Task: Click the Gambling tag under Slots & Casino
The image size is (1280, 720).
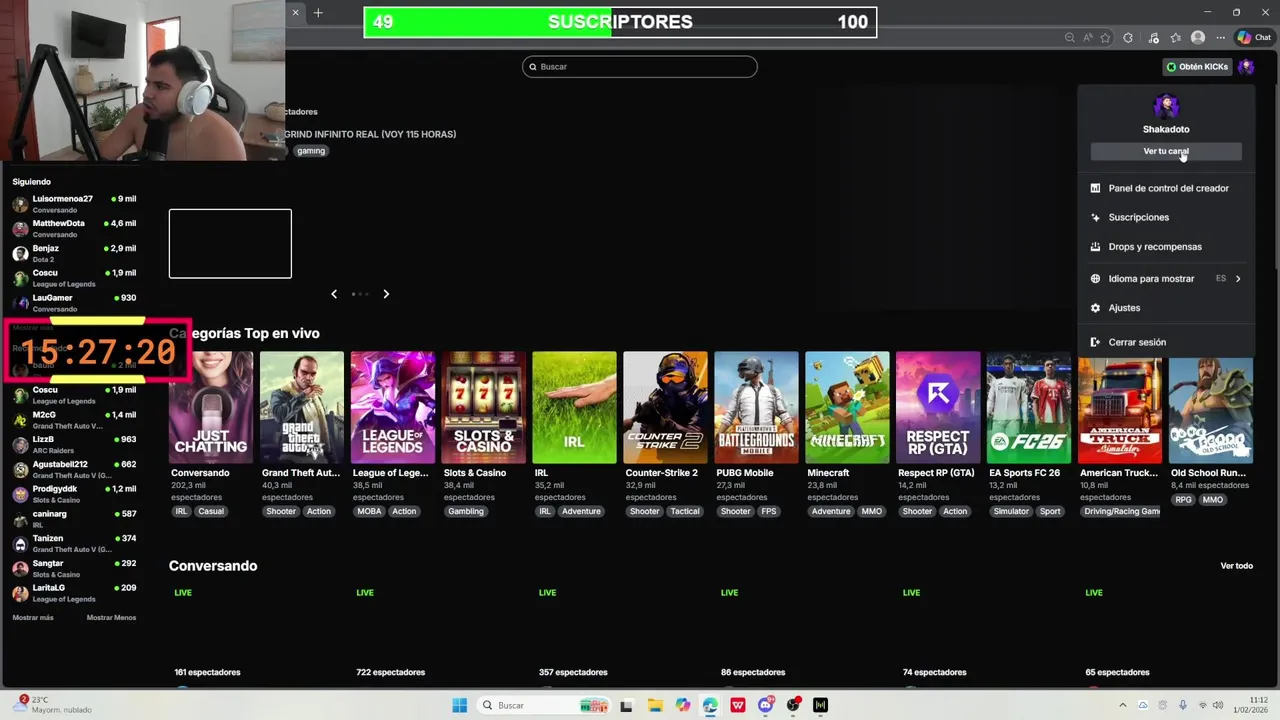Action: [466, 511]
